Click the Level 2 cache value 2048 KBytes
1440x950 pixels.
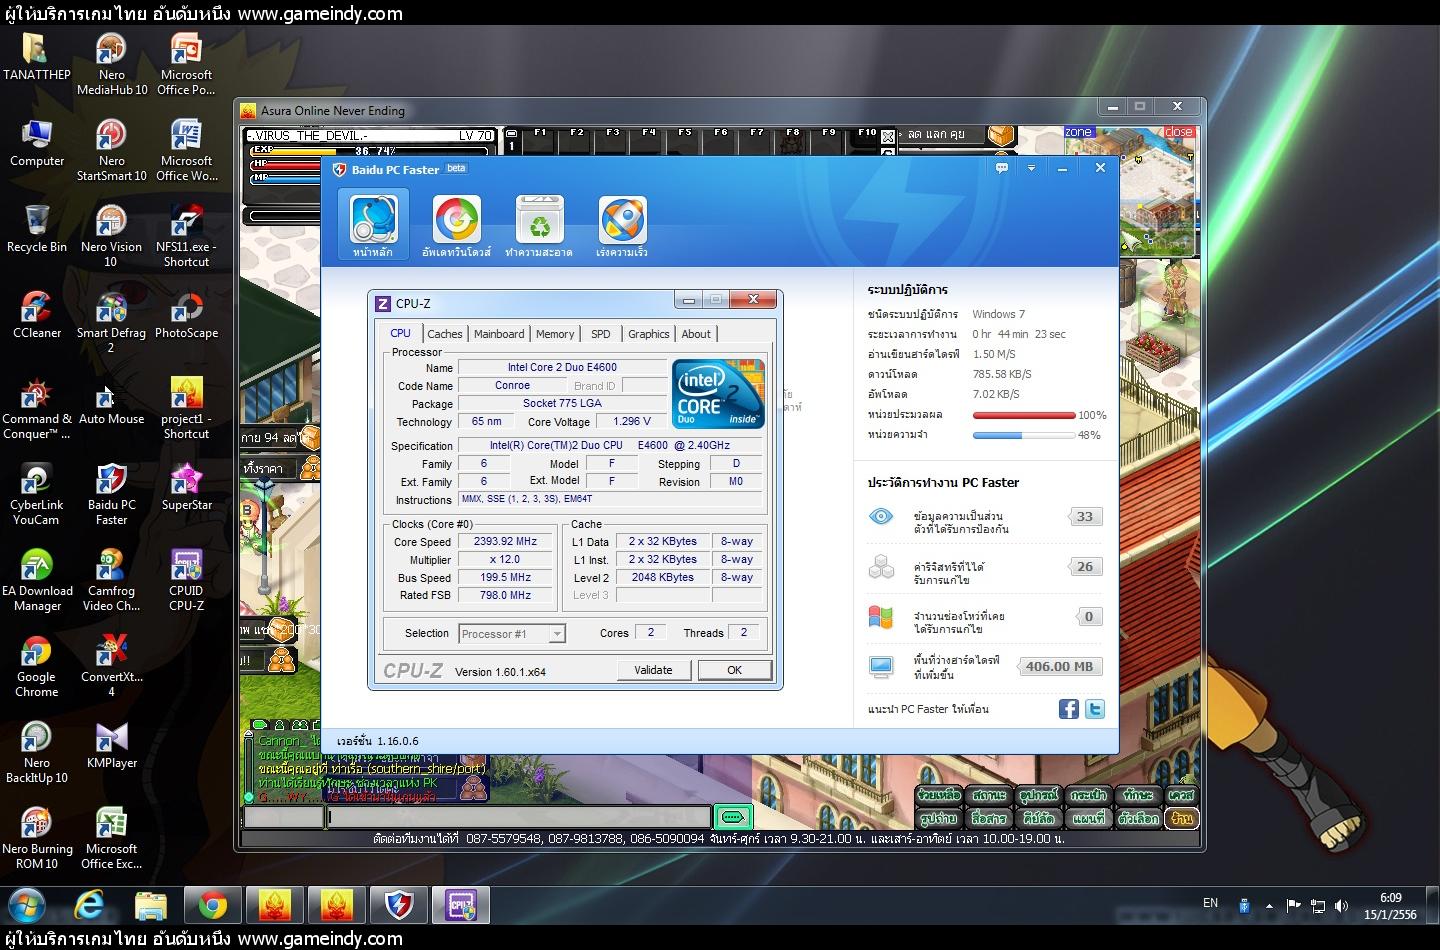662,577
